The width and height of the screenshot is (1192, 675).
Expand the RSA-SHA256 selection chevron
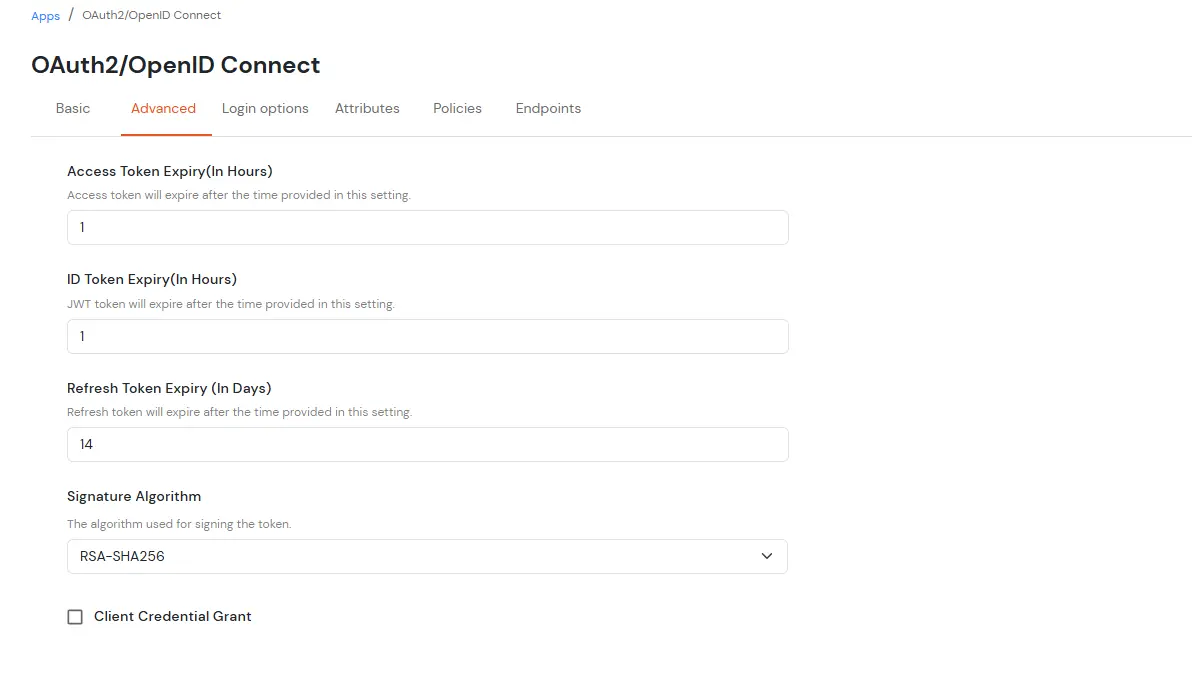click(766, 556)
